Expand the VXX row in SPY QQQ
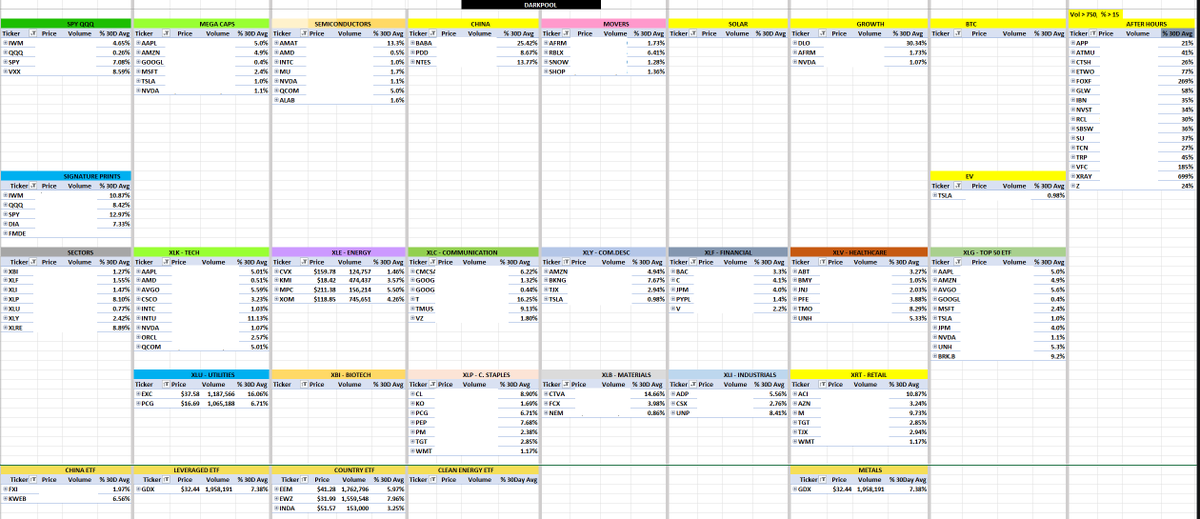 (5, 71)
